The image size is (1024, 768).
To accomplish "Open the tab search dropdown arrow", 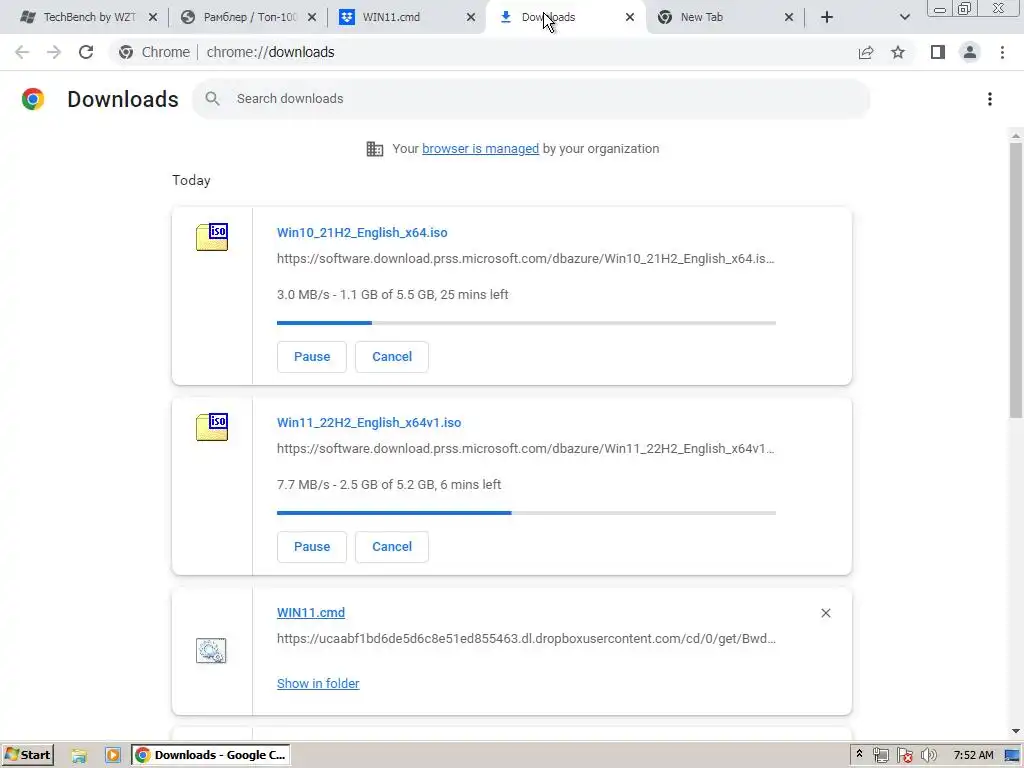I will click(904, 17).
